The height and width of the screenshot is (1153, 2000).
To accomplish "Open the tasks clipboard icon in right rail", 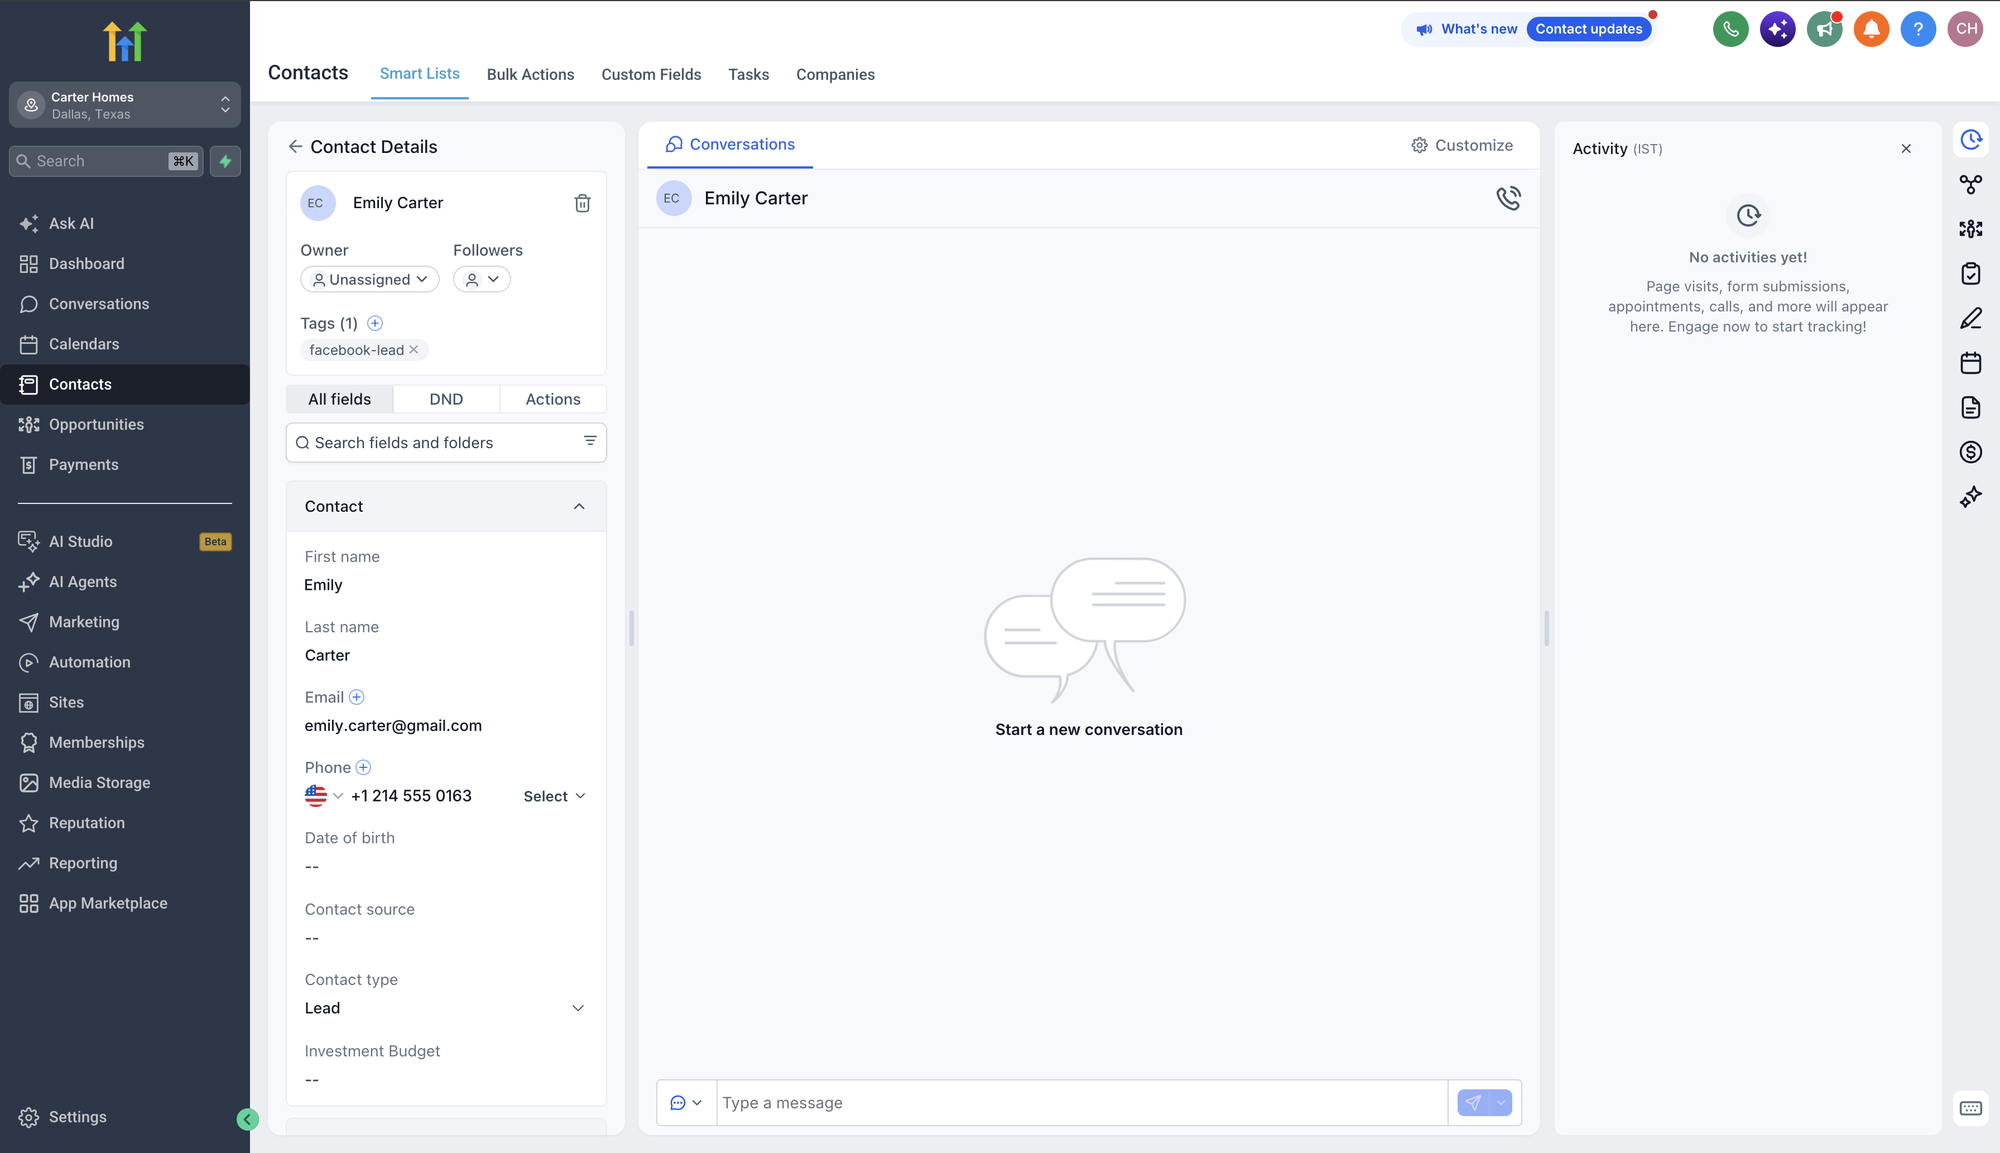I will coord(1971,273).
